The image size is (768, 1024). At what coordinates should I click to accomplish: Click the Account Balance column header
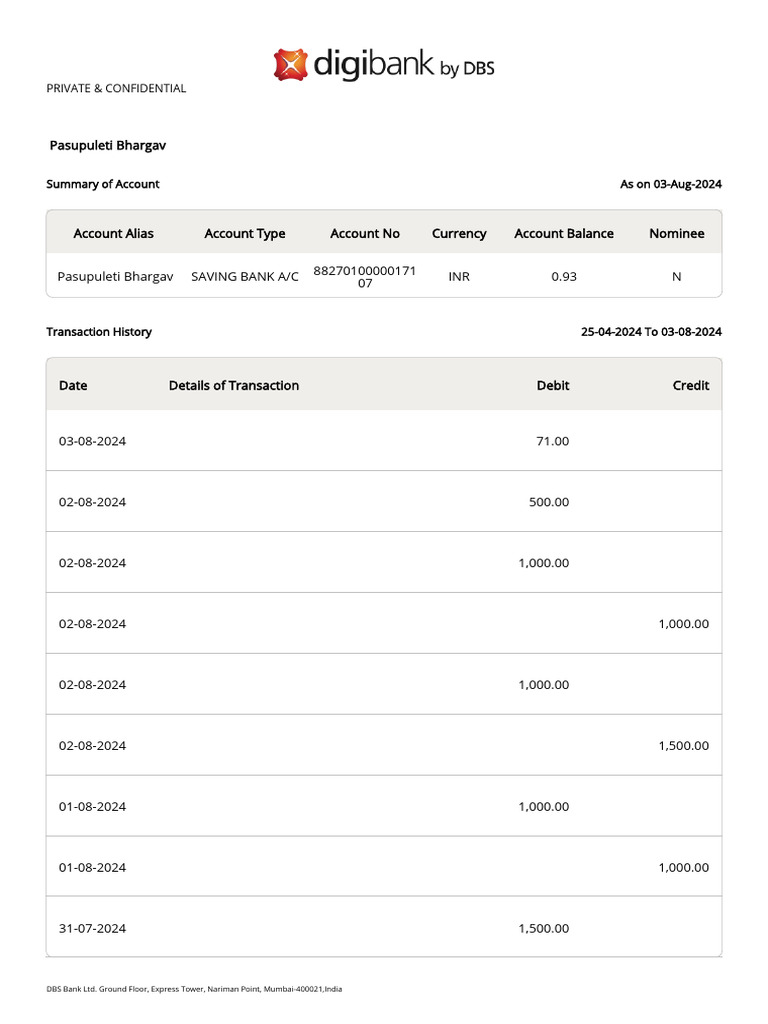pos(564,233)
